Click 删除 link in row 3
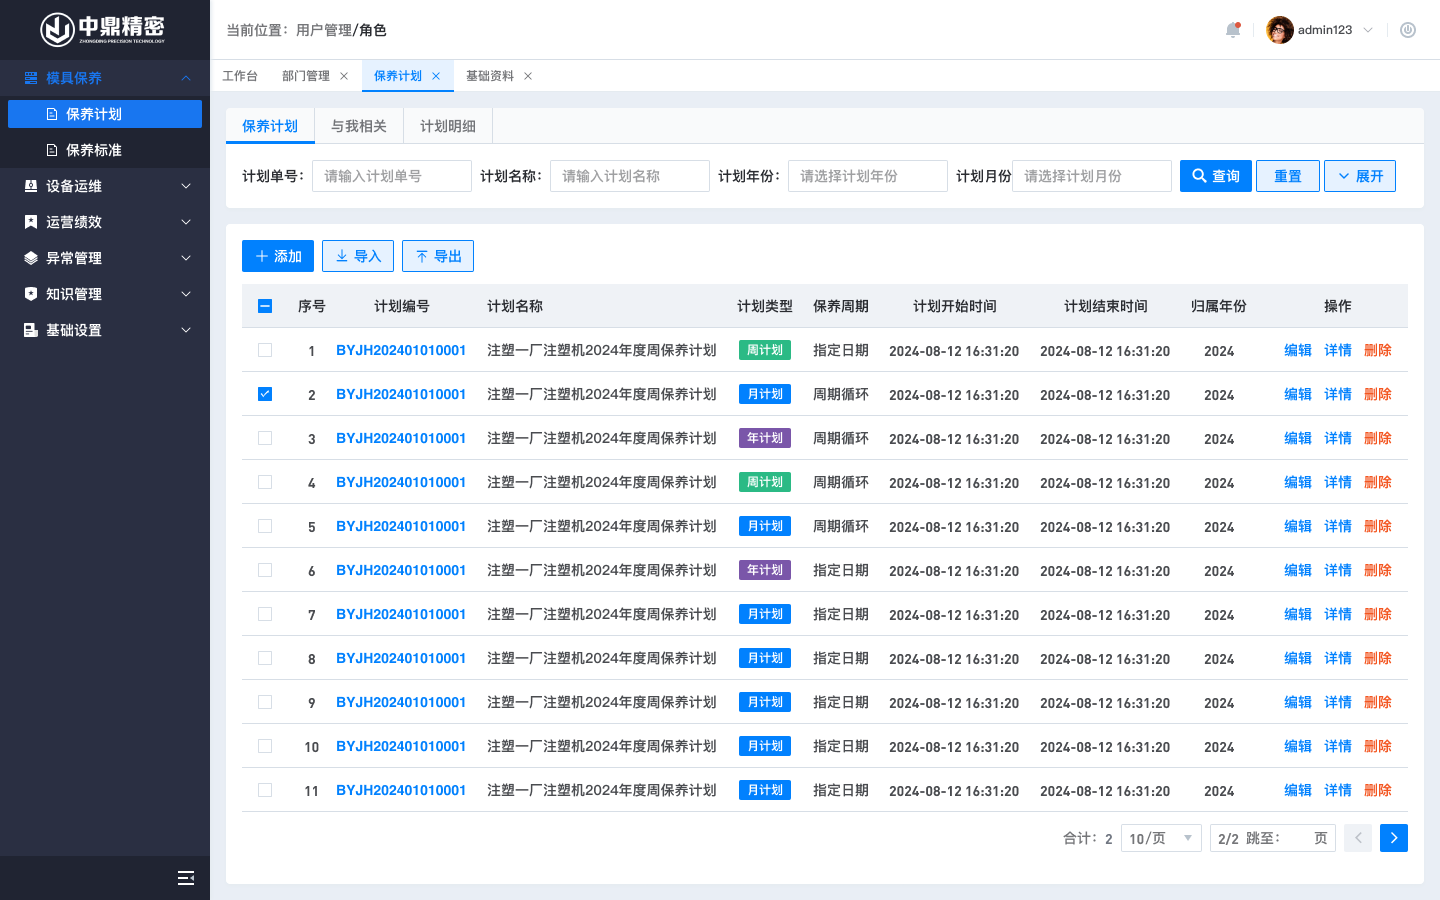 point(1377,438)
